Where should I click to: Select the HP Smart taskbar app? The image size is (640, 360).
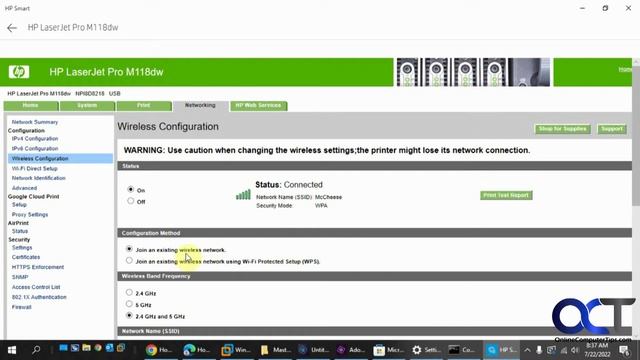point(501,350)
